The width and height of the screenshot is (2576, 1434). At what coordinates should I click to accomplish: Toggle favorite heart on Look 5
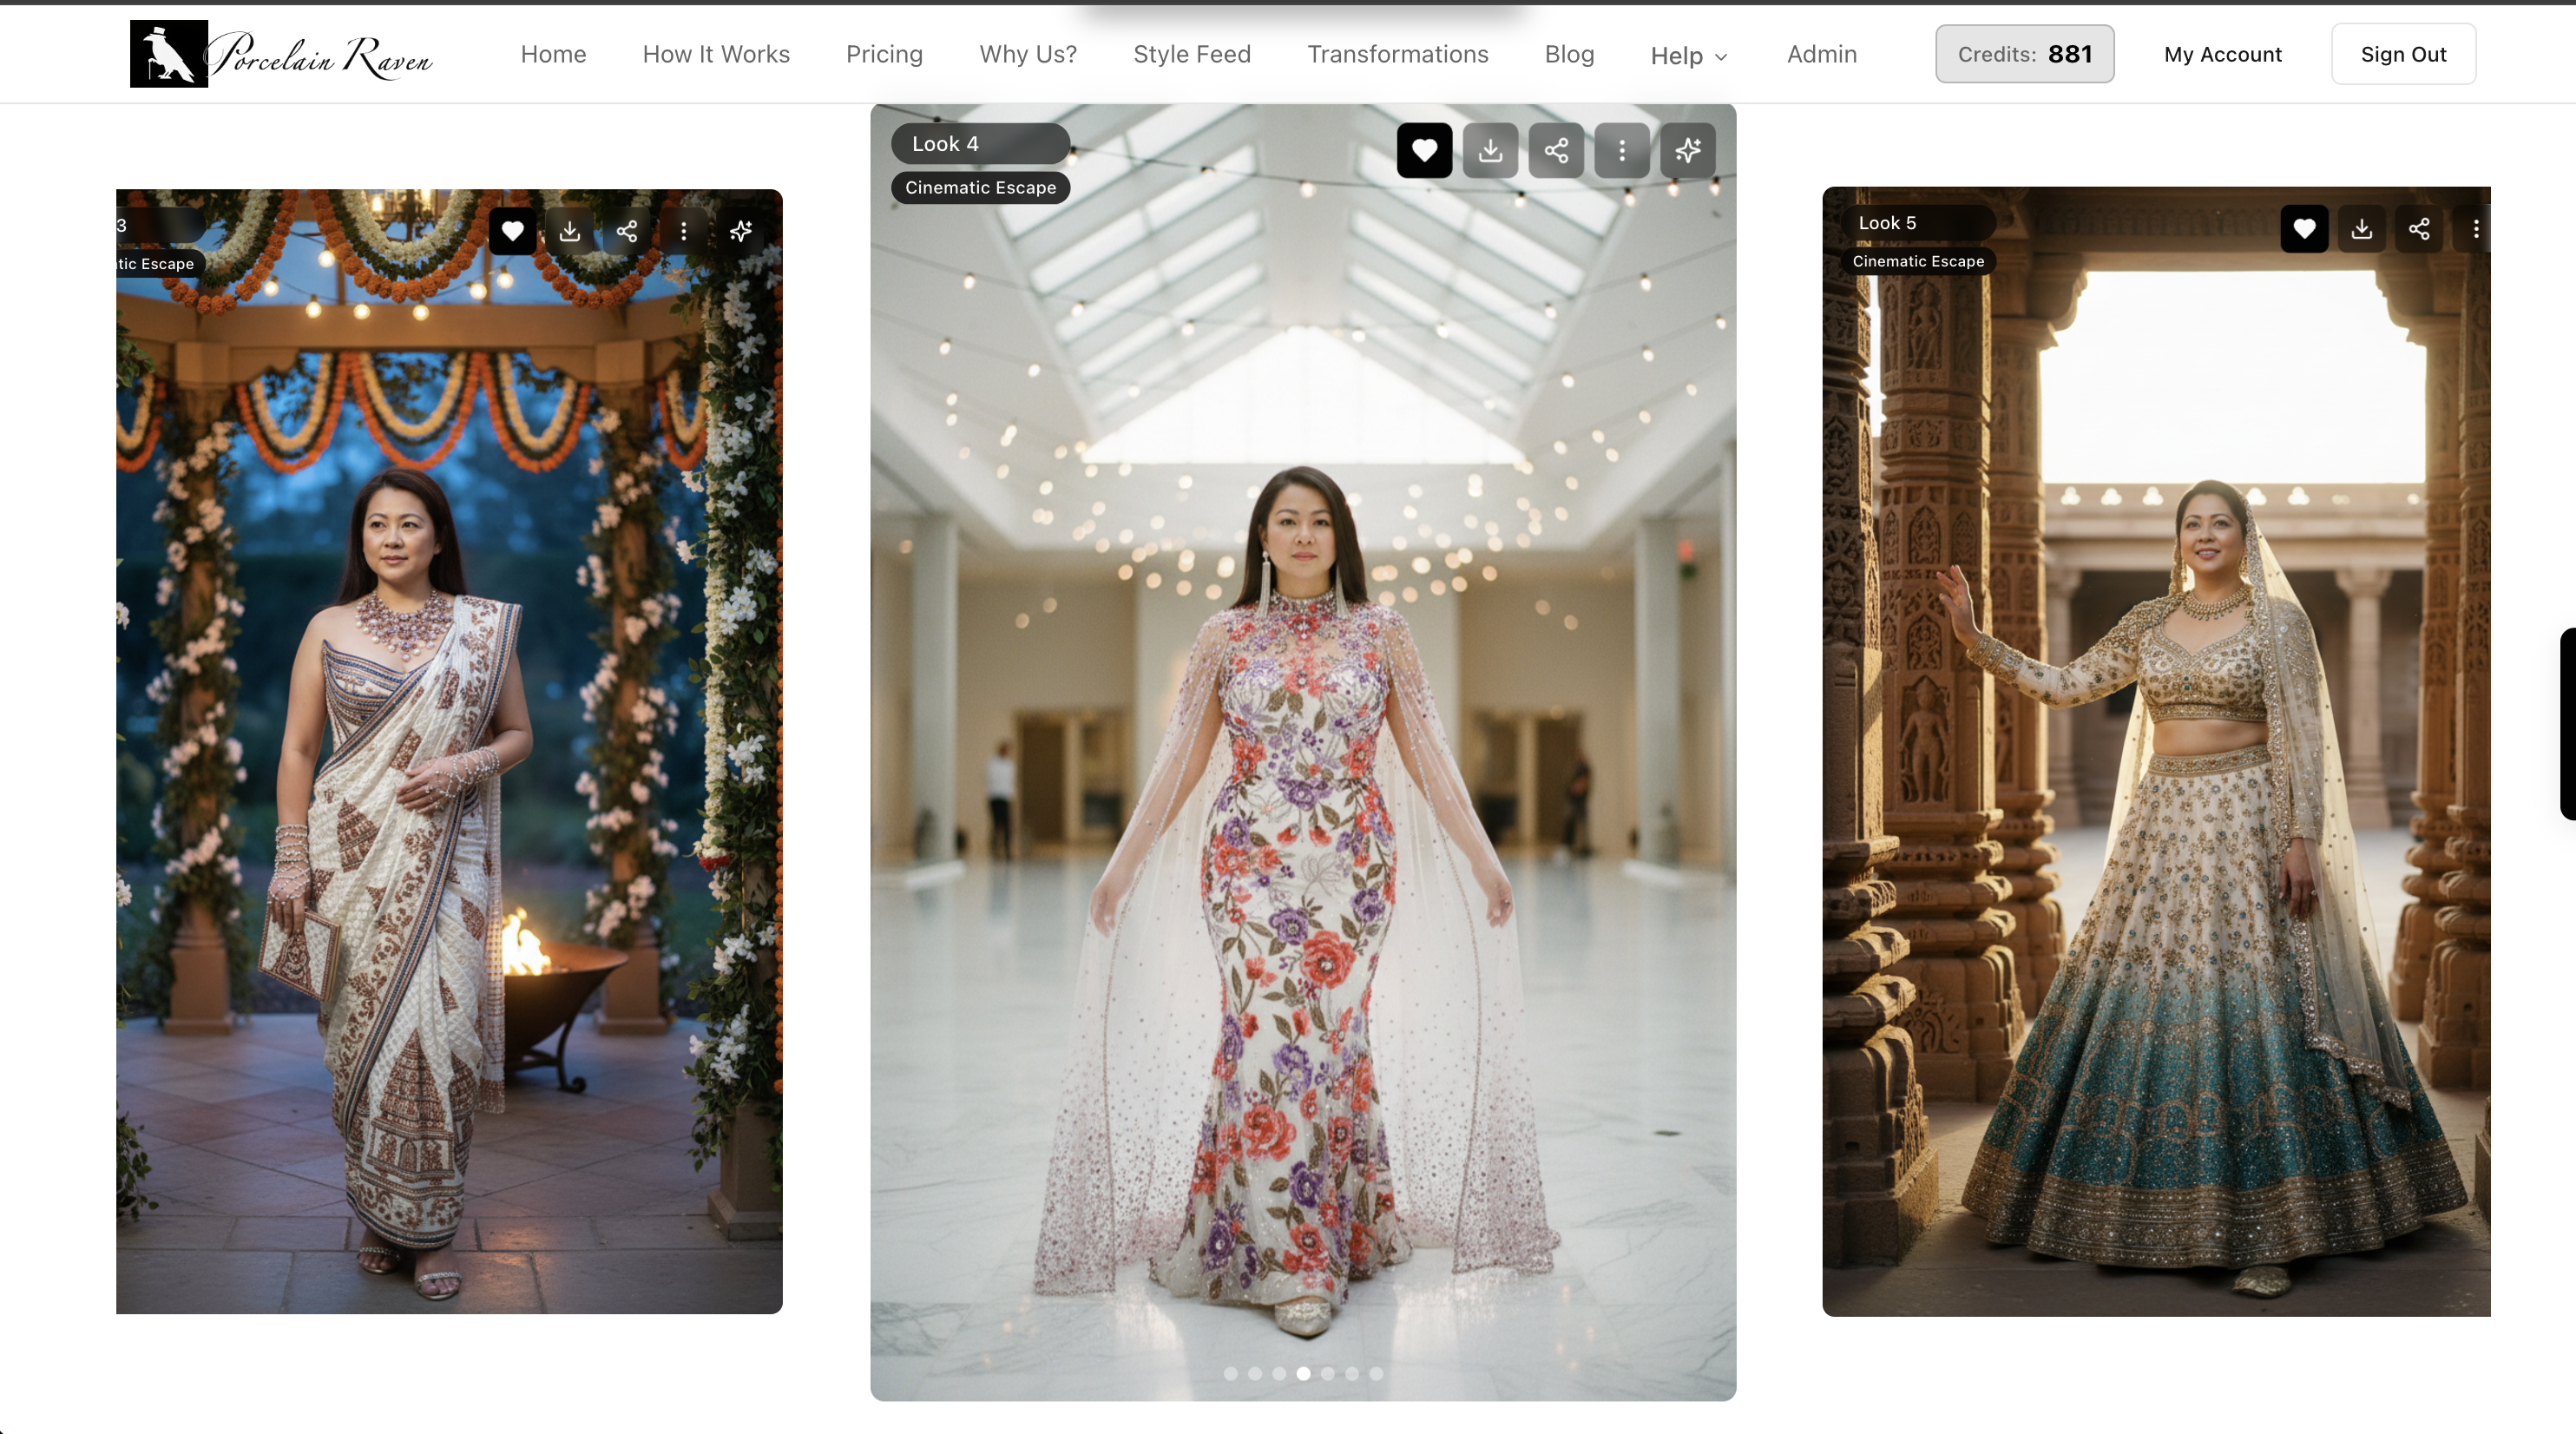coord(2304,229)
